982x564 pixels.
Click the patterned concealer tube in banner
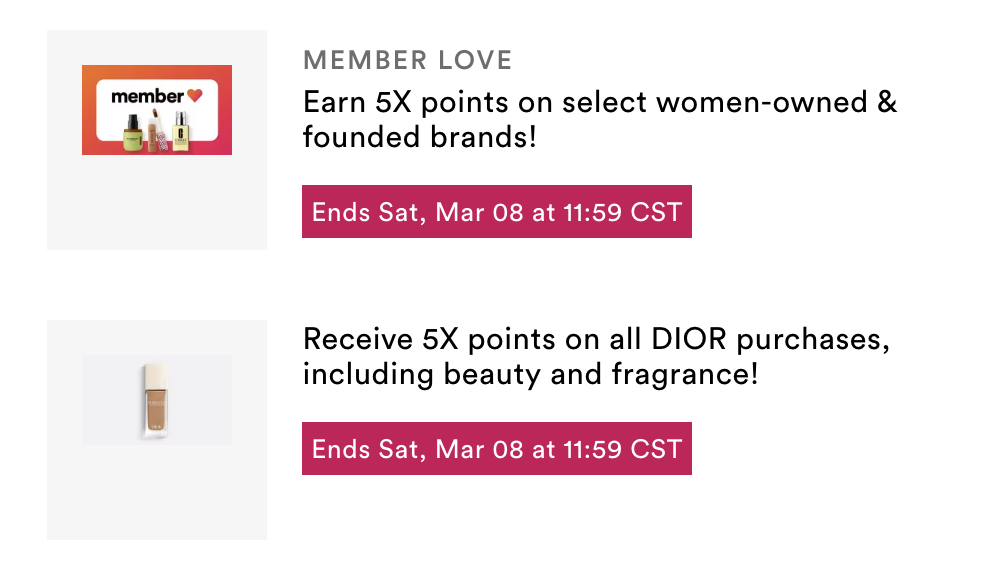(157, 131)
